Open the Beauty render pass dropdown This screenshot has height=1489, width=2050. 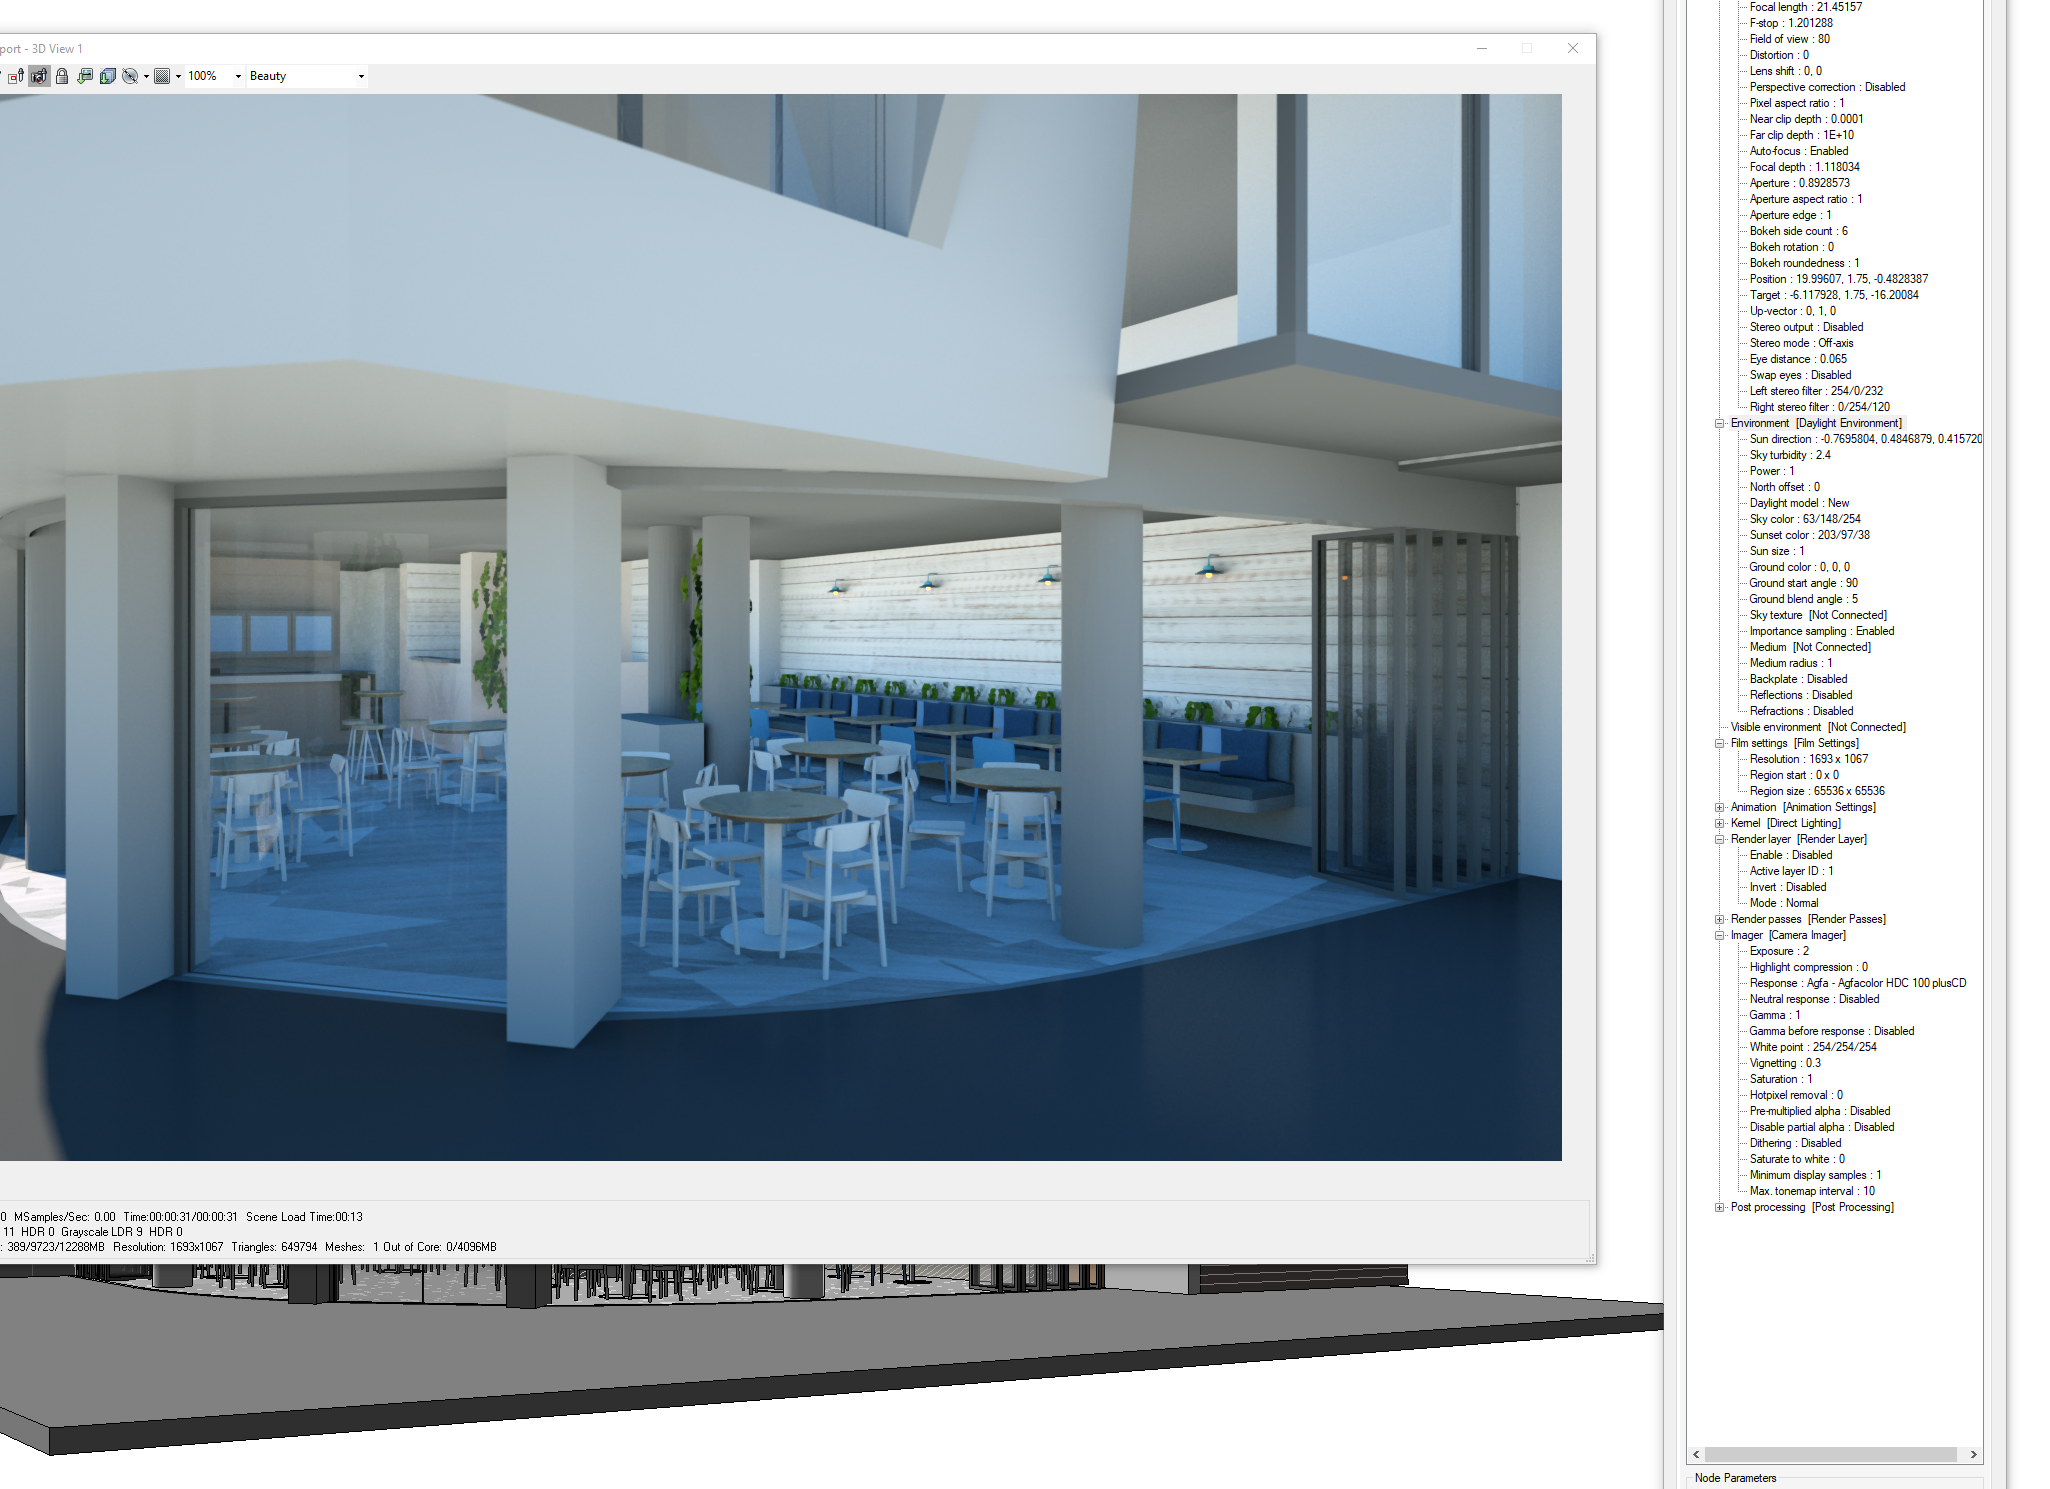(x=361, y=76)
